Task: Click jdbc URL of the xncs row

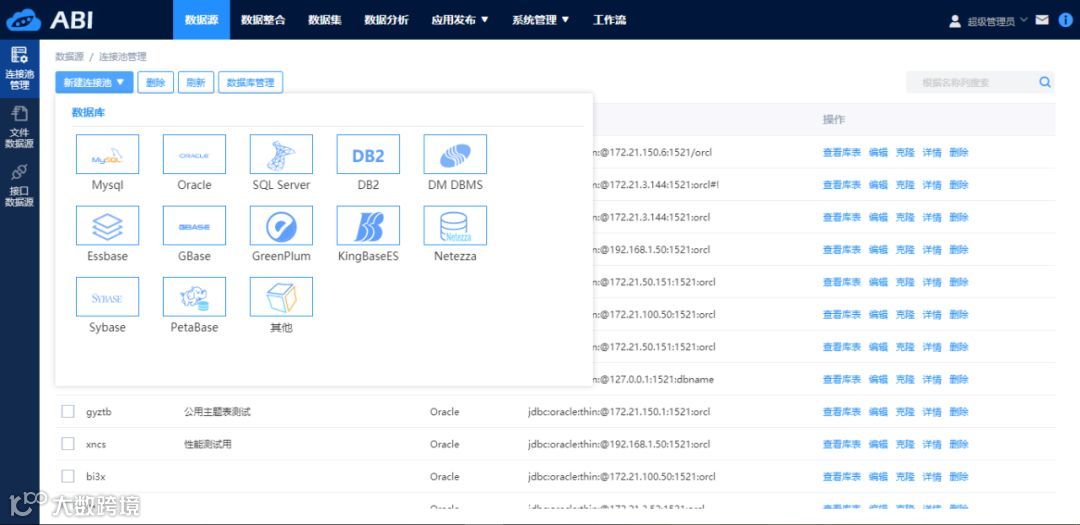Action: tap(619, 444)
